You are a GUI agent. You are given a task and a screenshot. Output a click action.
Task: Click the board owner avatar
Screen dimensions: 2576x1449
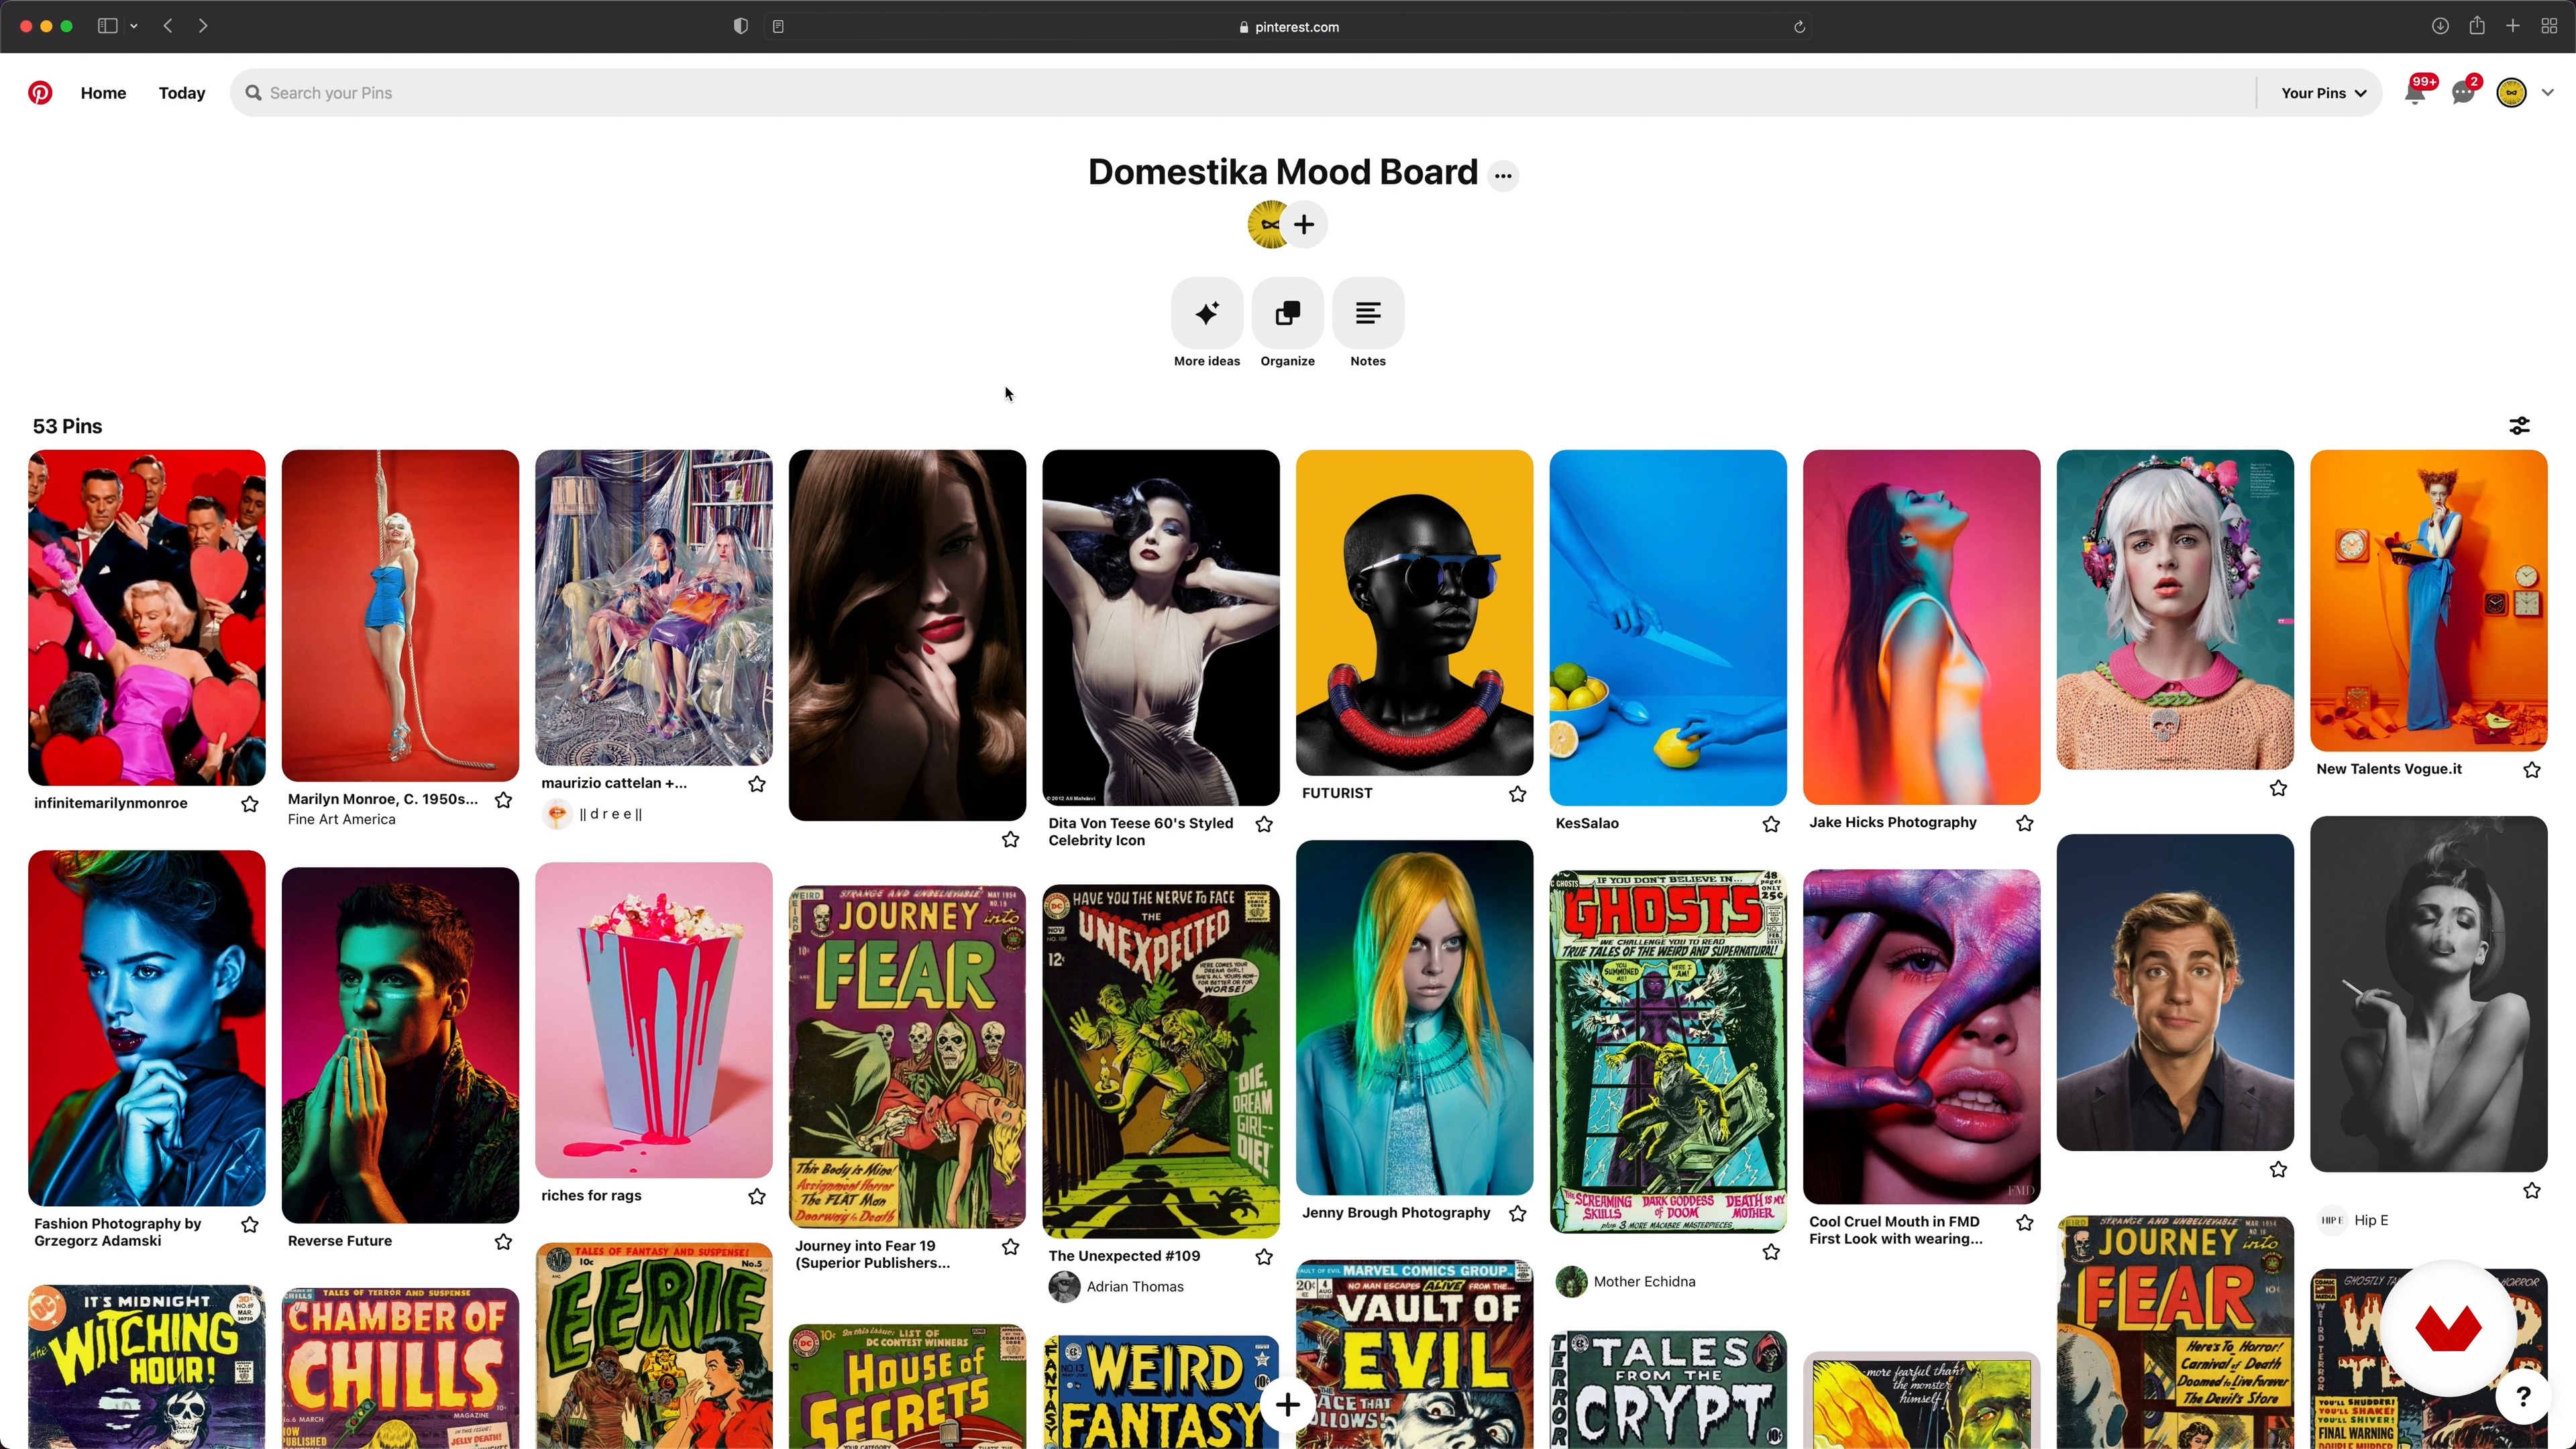[x=1268, y=225]
